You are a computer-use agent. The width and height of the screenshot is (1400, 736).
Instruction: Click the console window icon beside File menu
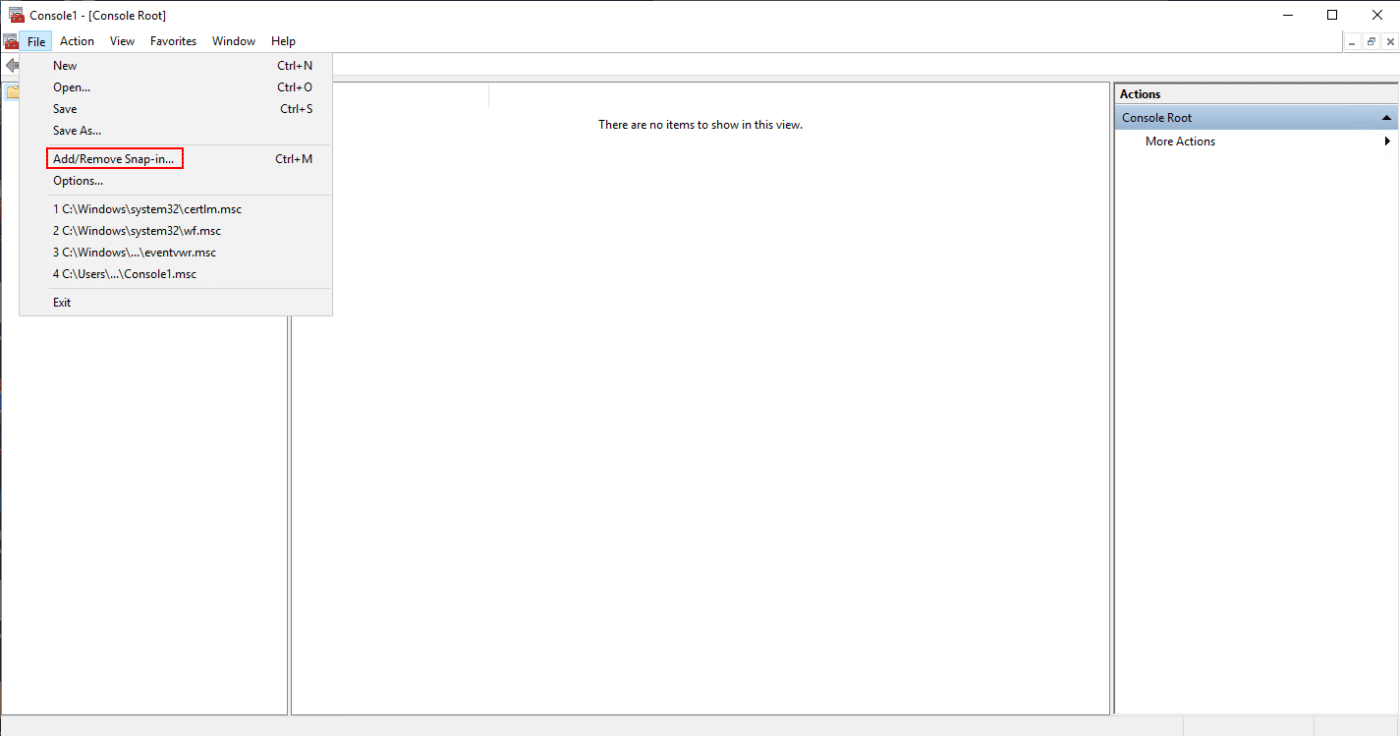12,41
